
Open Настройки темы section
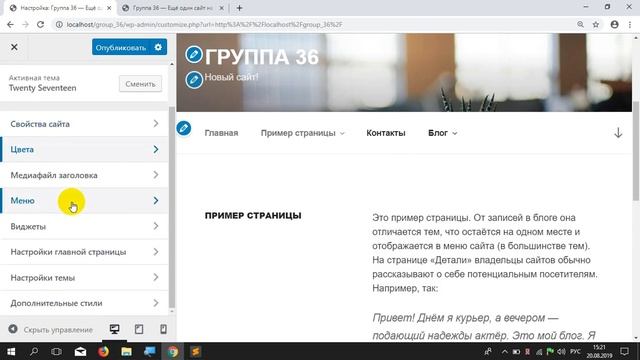[x=84, y=278]
